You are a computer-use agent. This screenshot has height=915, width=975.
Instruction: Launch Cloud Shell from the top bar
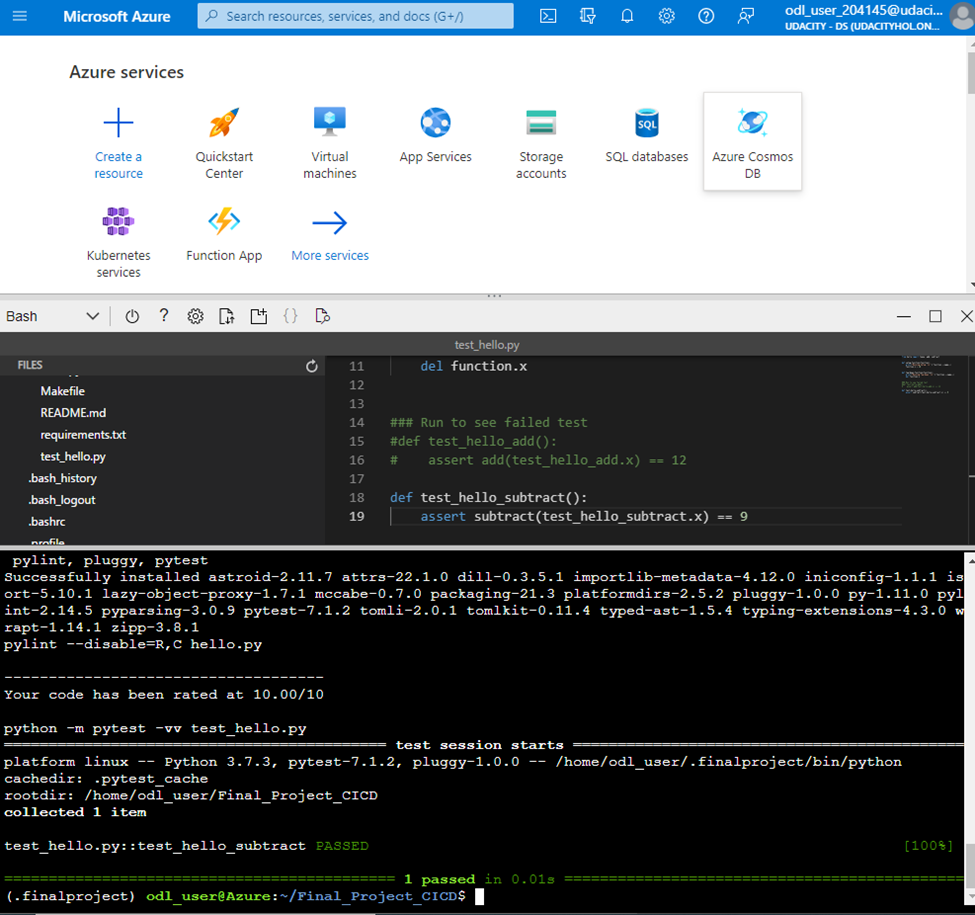point(548,16)
